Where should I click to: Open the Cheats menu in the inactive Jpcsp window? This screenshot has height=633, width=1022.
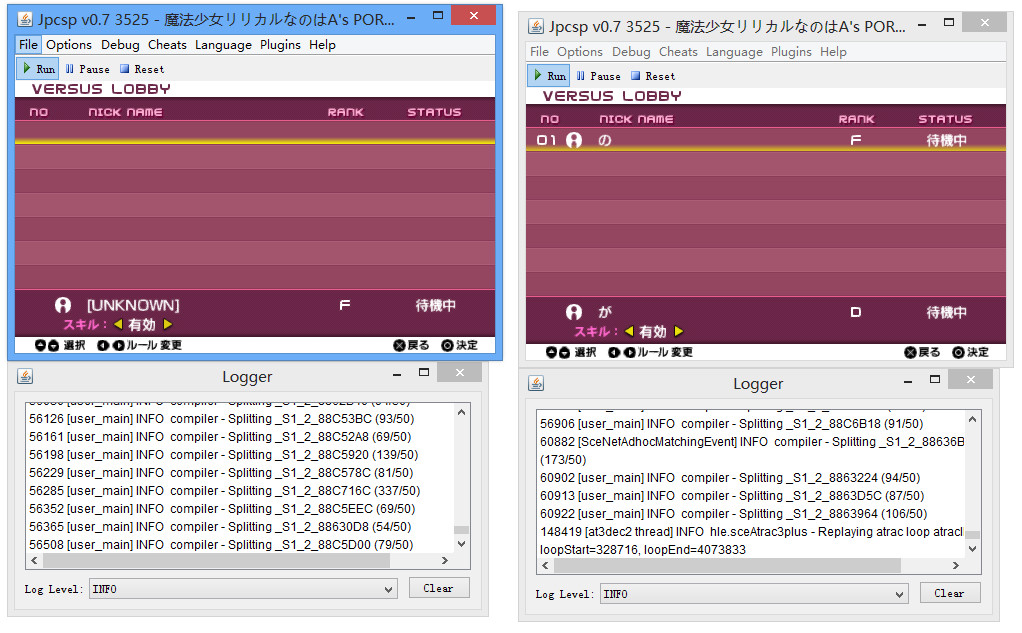click(x=678, y=52)
